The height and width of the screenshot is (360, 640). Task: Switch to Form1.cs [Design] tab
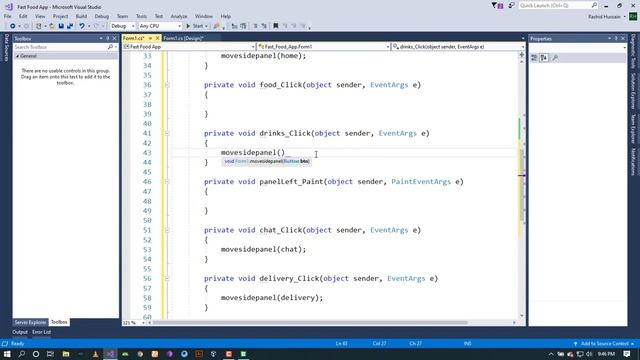(183, 38)
